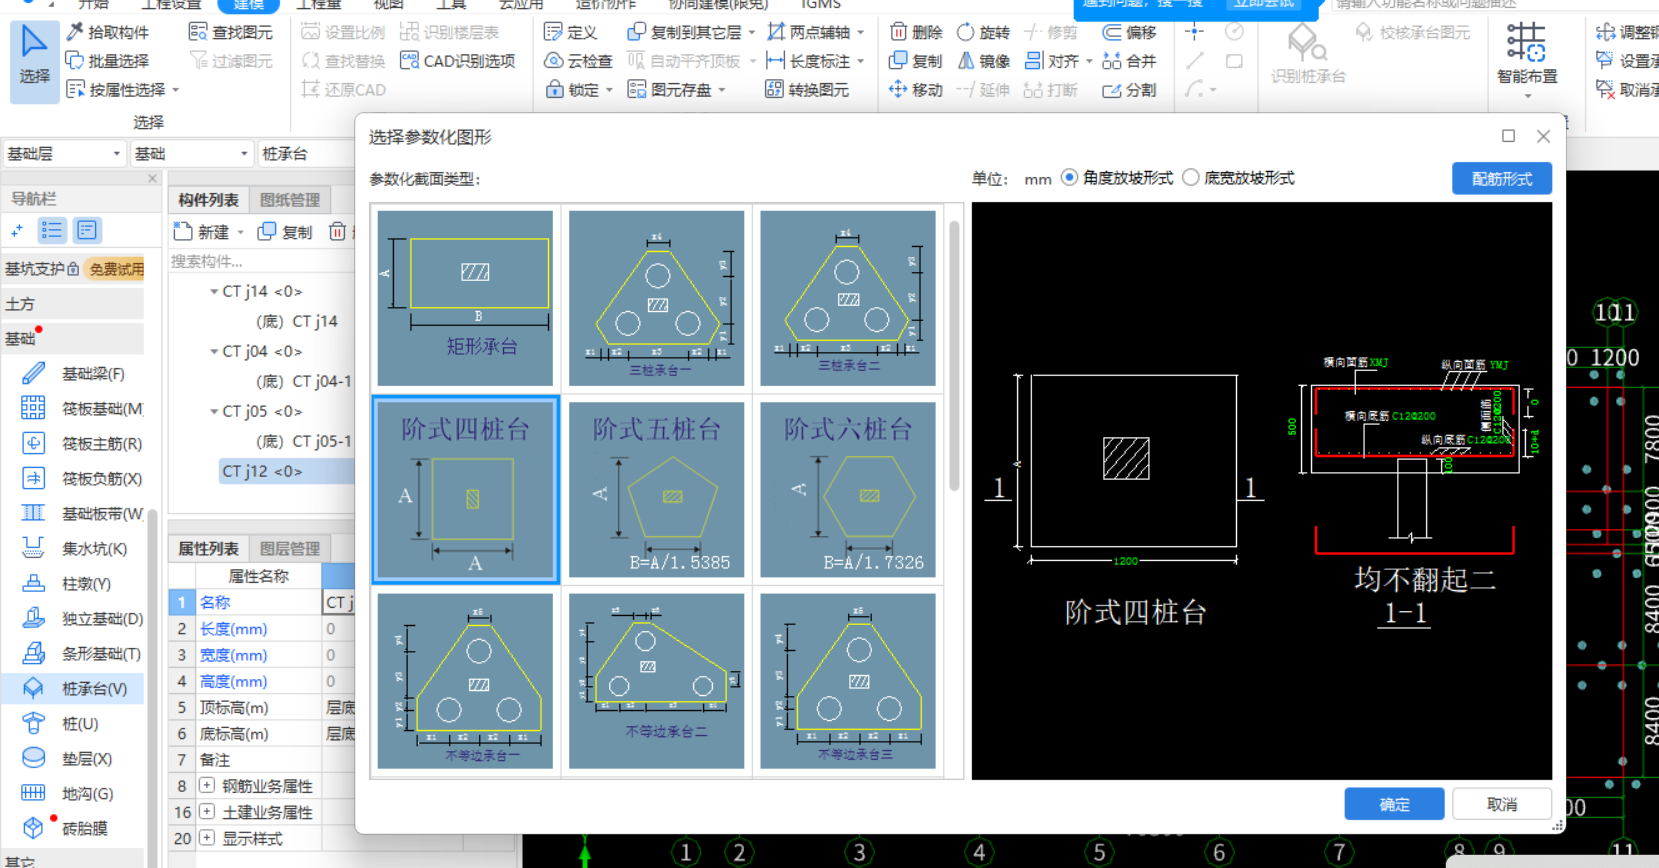Click the 复制到其它层 tool
The image size is (1659, 868).
[684, 32]
